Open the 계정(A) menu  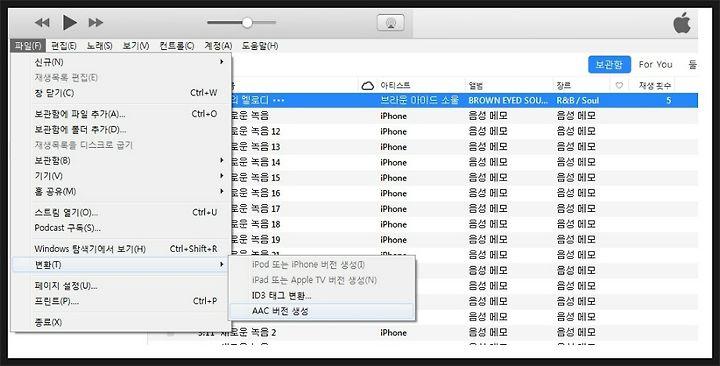click(x=218, y=45)
